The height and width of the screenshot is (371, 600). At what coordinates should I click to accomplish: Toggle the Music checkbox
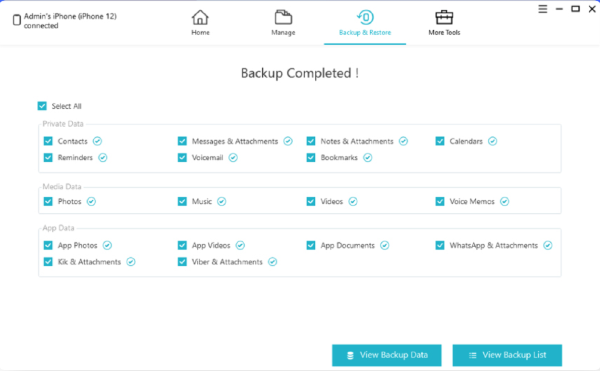click(x=182, y=202)
